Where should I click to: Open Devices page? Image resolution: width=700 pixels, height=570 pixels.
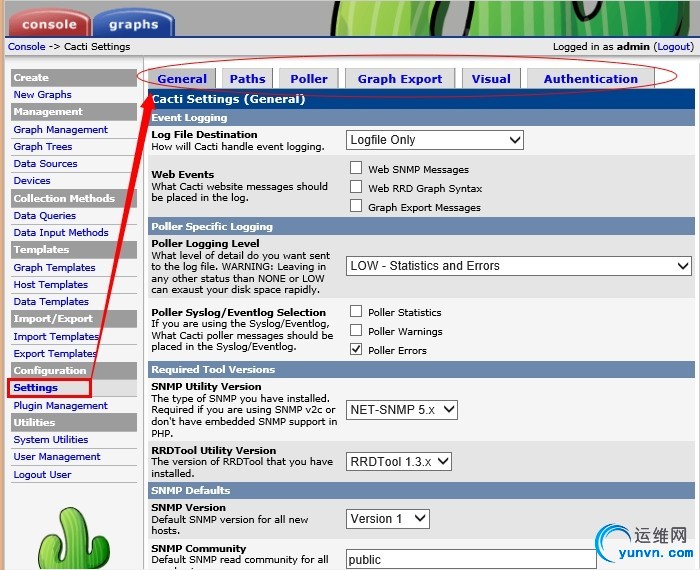click(x=32, y=181)
